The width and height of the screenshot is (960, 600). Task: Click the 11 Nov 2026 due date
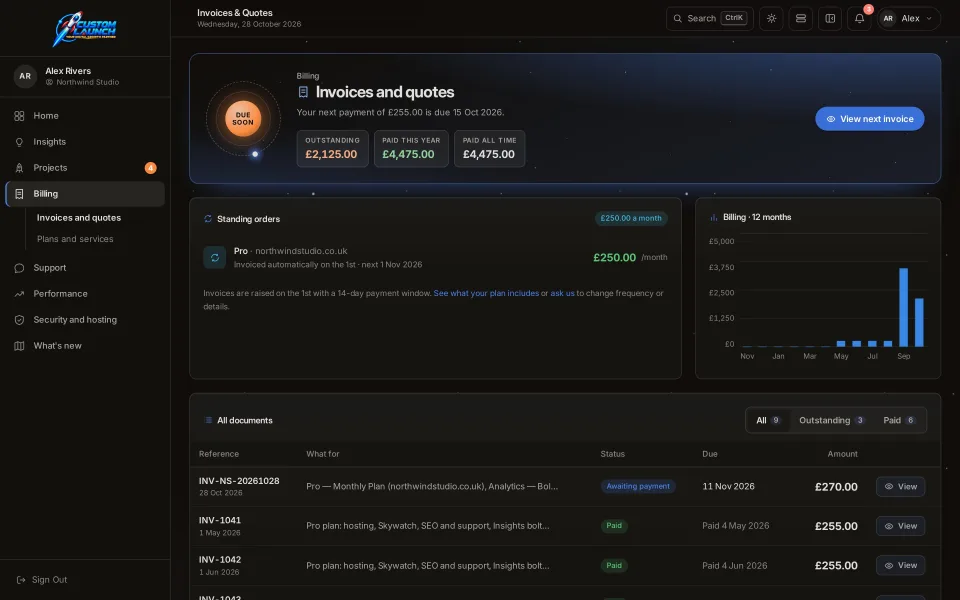coord(728,486)
